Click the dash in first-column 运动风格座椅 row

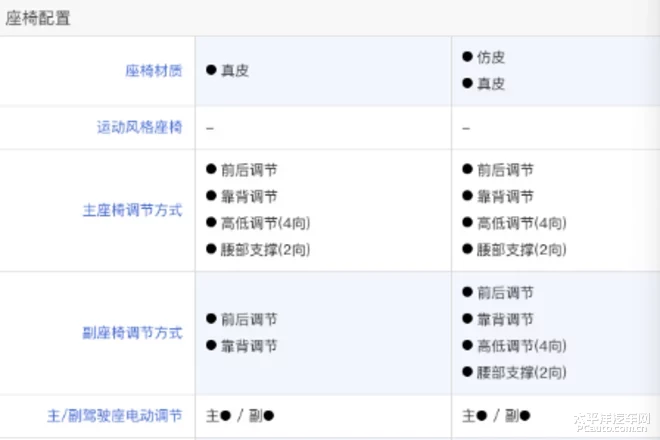point(210,128)
